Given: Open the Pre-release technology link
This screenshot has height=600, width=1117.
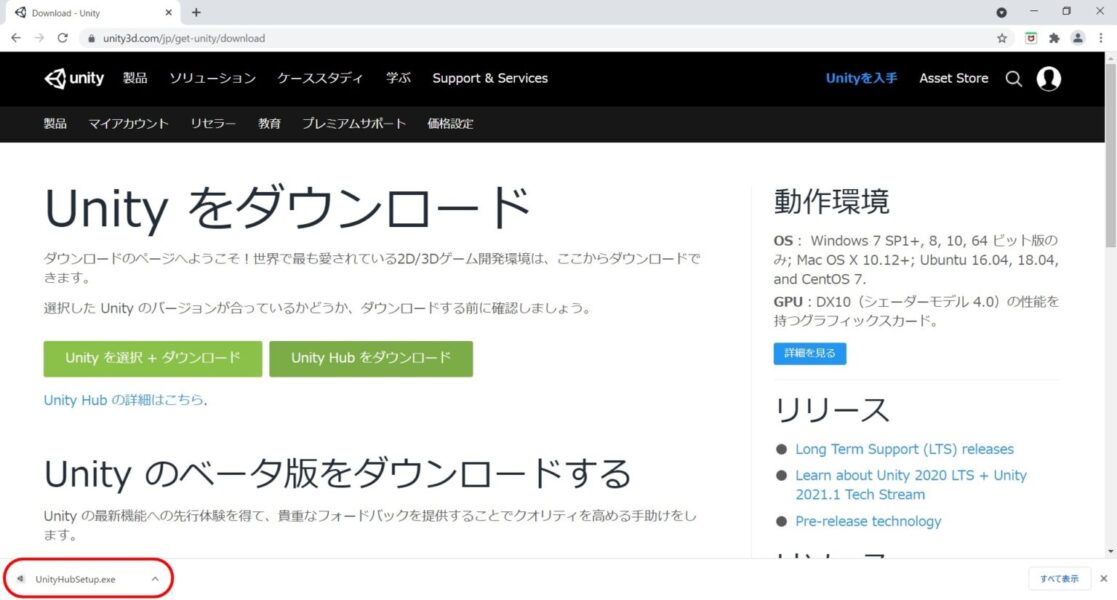Looking at the screenshot, I should tap(868, 521).
